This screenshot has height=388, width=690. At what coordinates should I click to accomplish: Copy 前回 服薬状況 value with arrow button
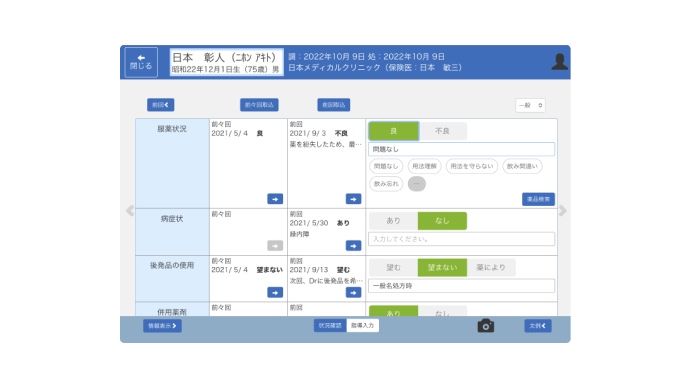[353, 199]
